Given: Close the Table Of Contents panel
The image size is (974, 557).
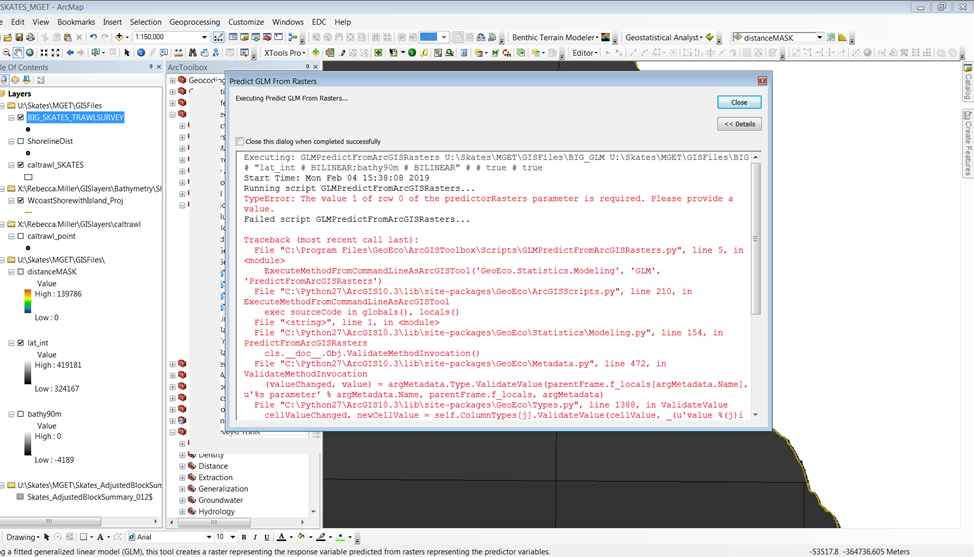Looking at the screenshot, I should pyautogui.click(x=158, y=67).
